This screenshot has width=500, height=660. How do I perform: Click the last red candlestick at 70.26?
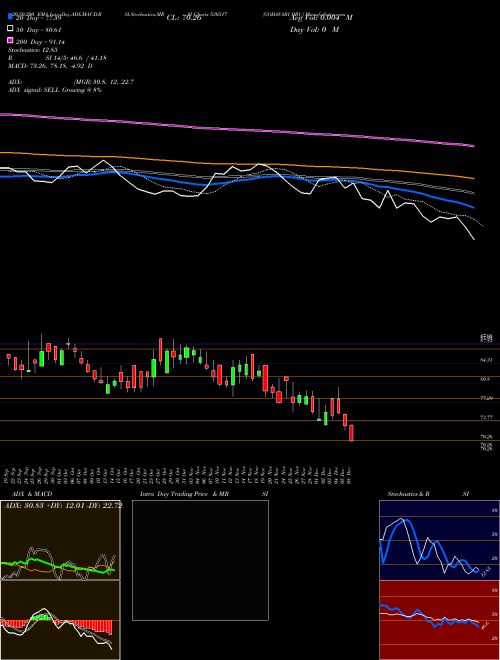(351, 433)
